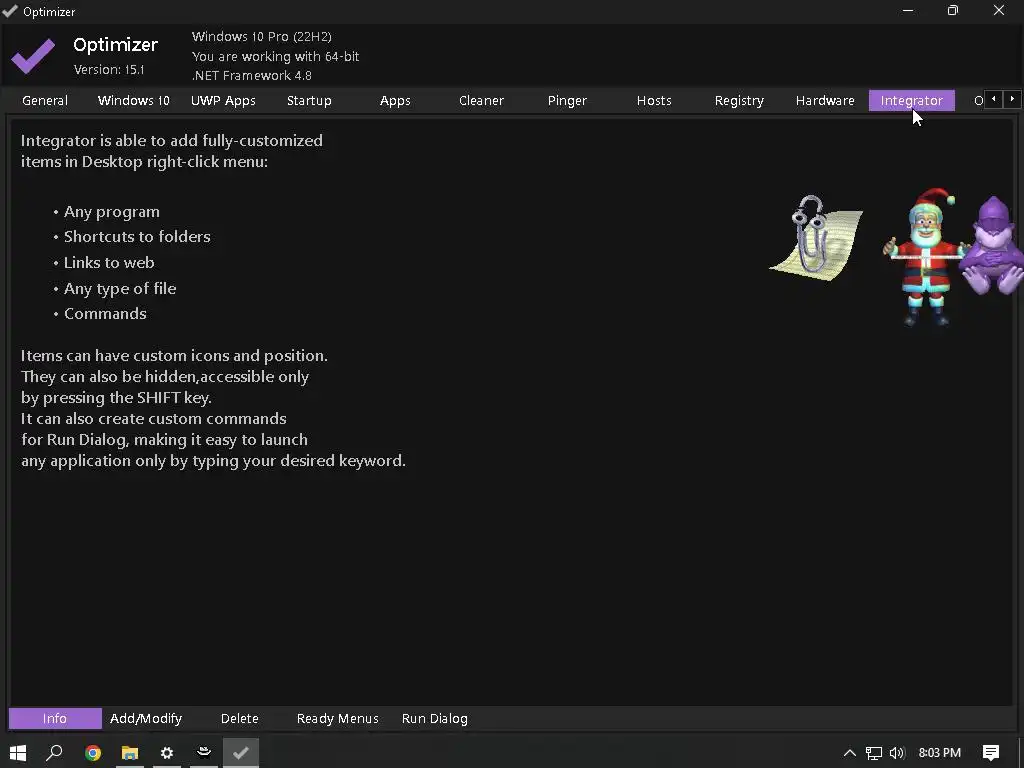Click the "Any program" bullet text

click(x=112, y=212)
